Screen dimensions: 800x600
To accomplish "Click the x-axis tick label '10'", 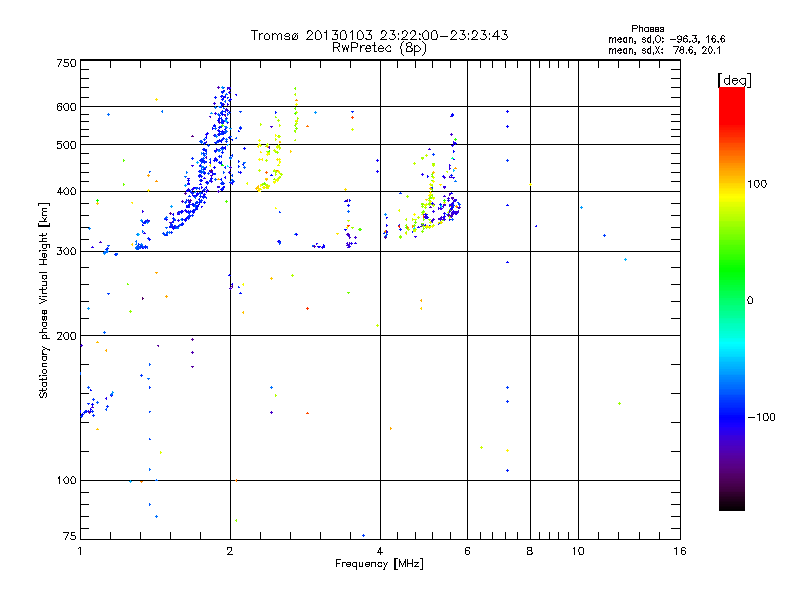I will [578, 551].
